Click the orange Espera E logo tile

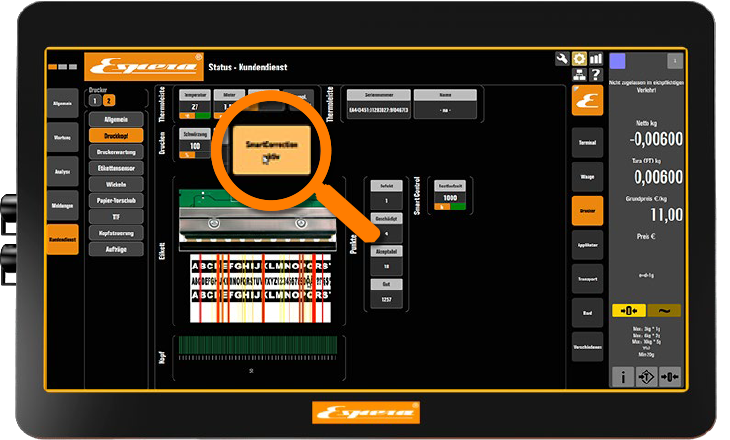586,100
